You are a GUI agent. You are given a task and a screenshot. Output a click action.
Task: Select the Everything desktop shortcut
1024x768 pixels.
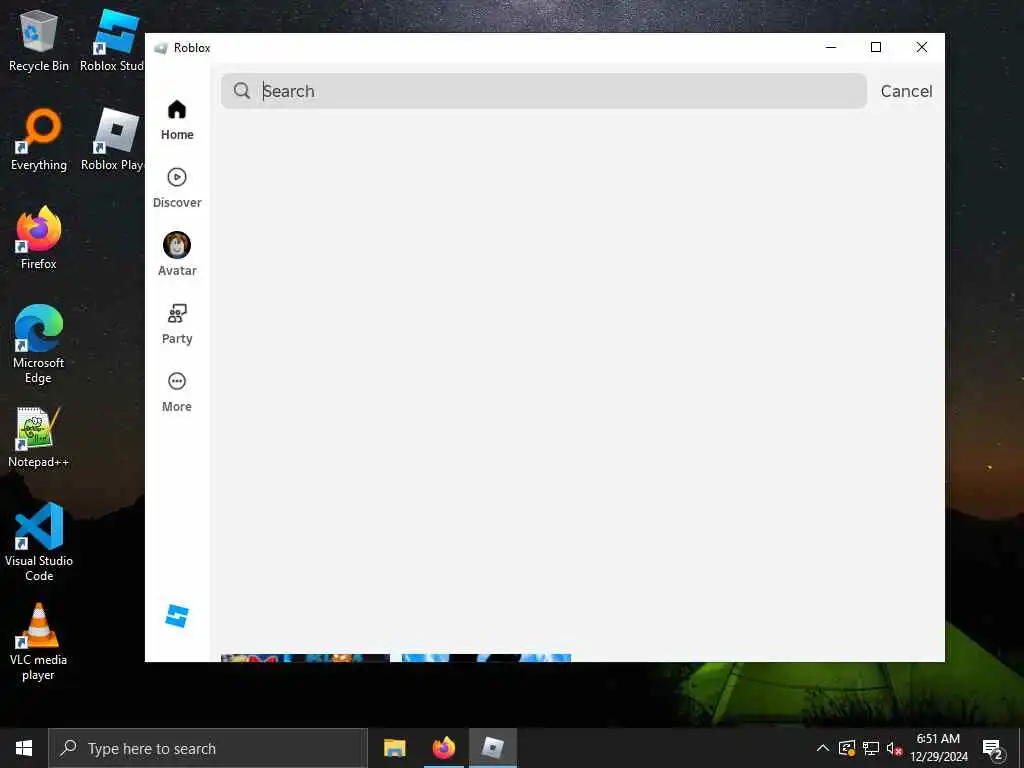tap(39, 140)
